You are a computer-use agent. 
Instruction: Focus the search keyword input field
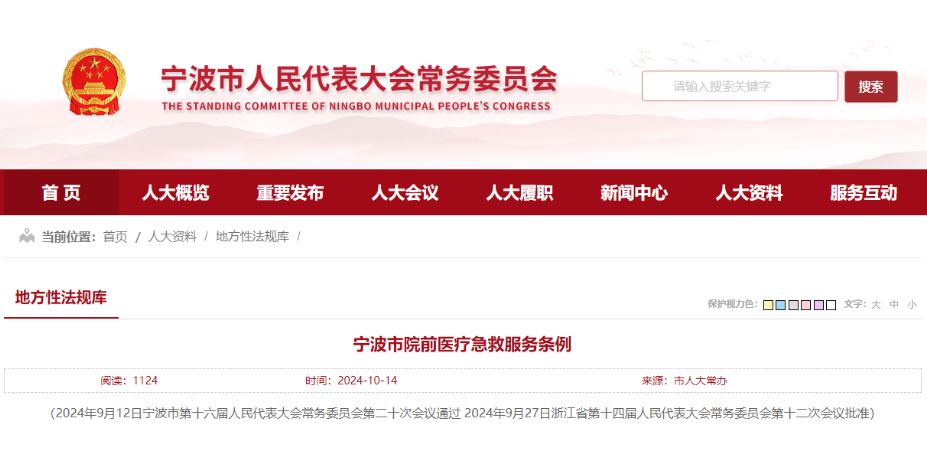[739, 87]
